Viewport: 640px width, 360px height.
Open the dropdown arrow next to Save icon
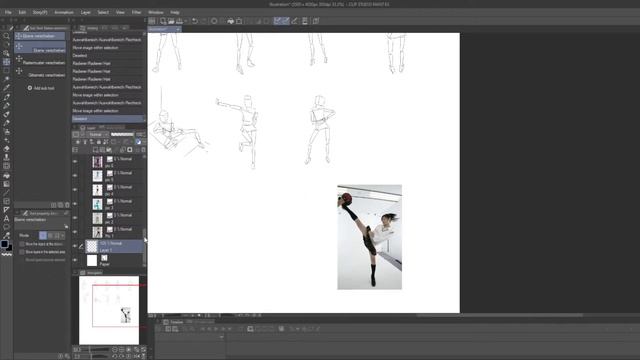[x=185, y=21]
